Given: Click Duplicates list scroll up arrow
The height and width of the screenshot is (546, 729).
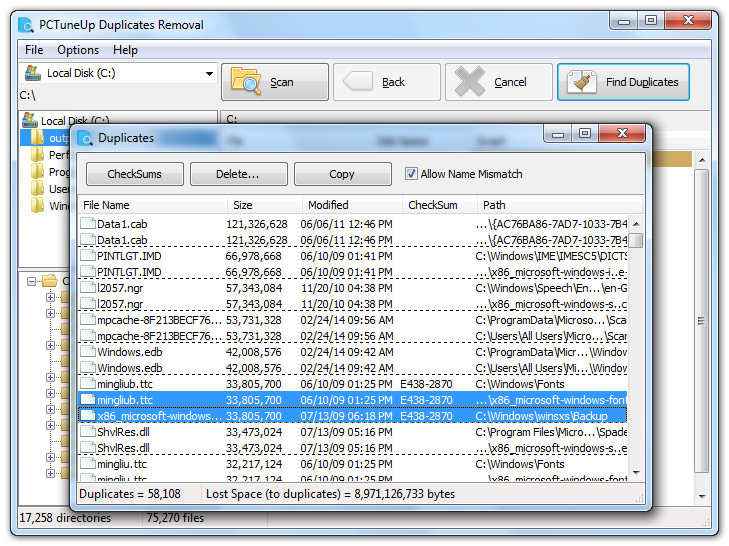Looking at the screenshot, I should coord(636,224).
